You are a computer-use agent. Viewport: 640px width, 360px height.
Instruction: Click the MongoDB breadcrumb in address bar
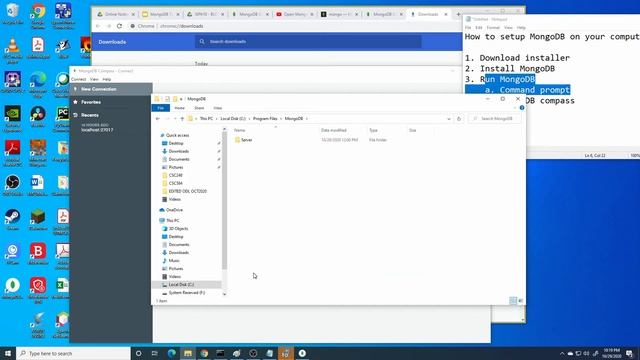click(294, 119)
